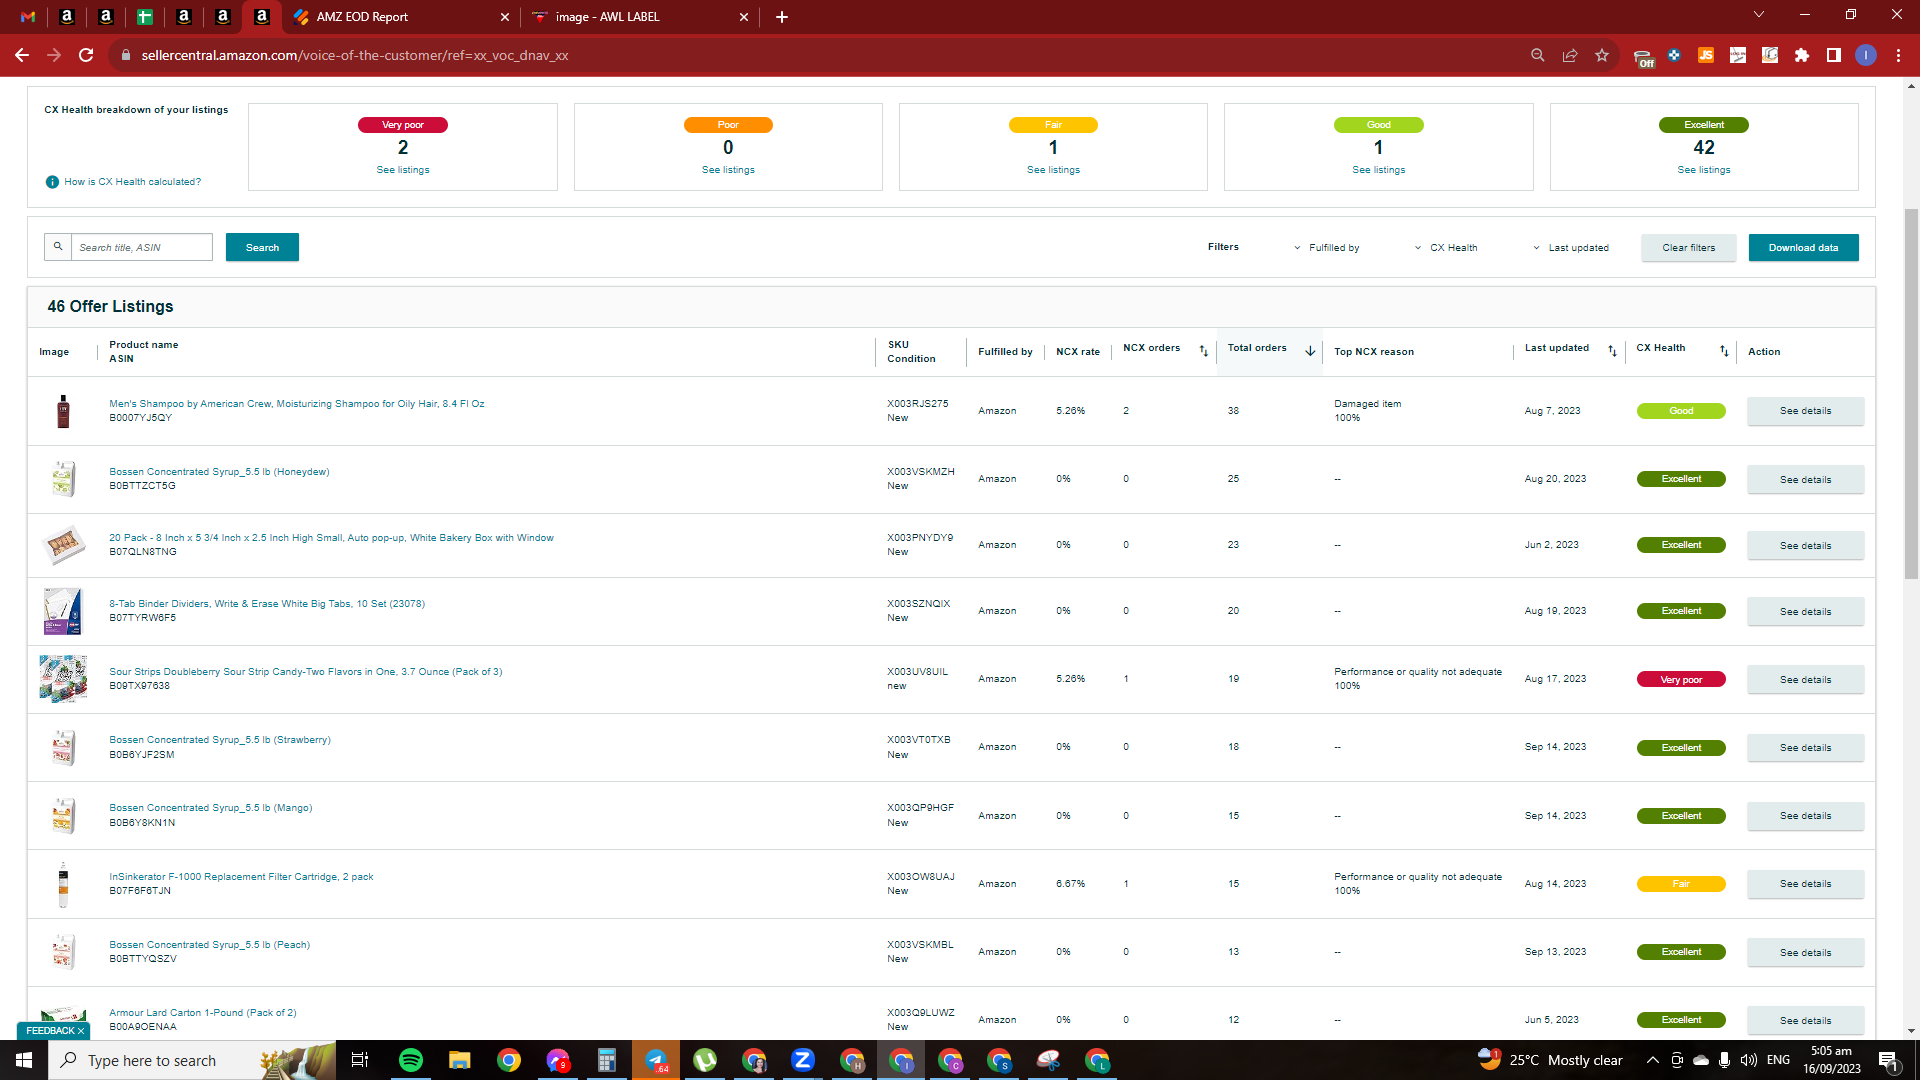
Task: Open a new browser tab
Action: 782,17
